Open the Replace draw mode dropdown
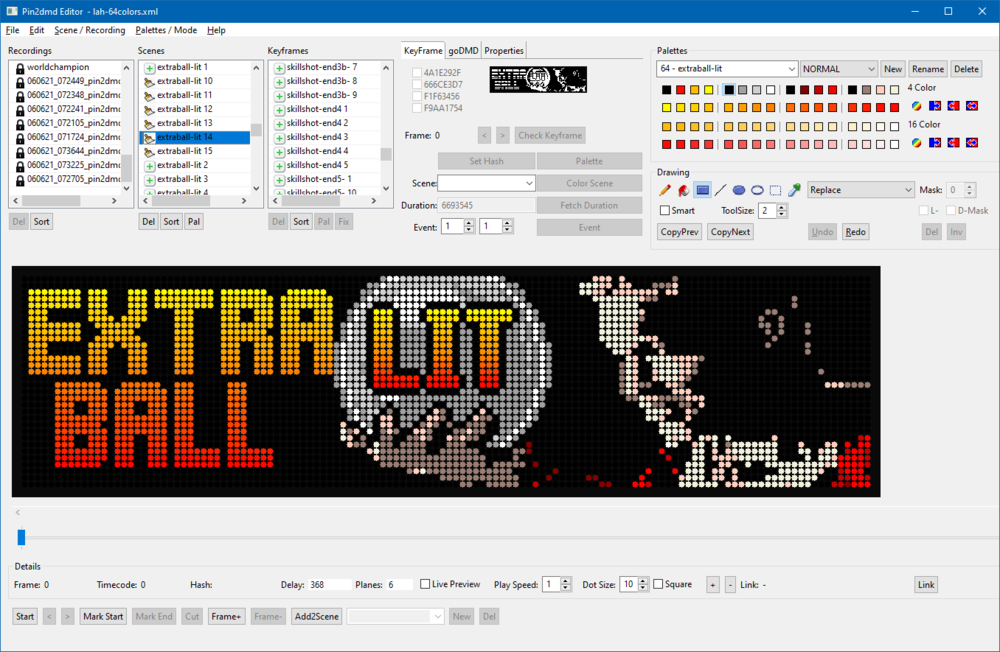The image size is (1000, 652). (x=860, y=190)
